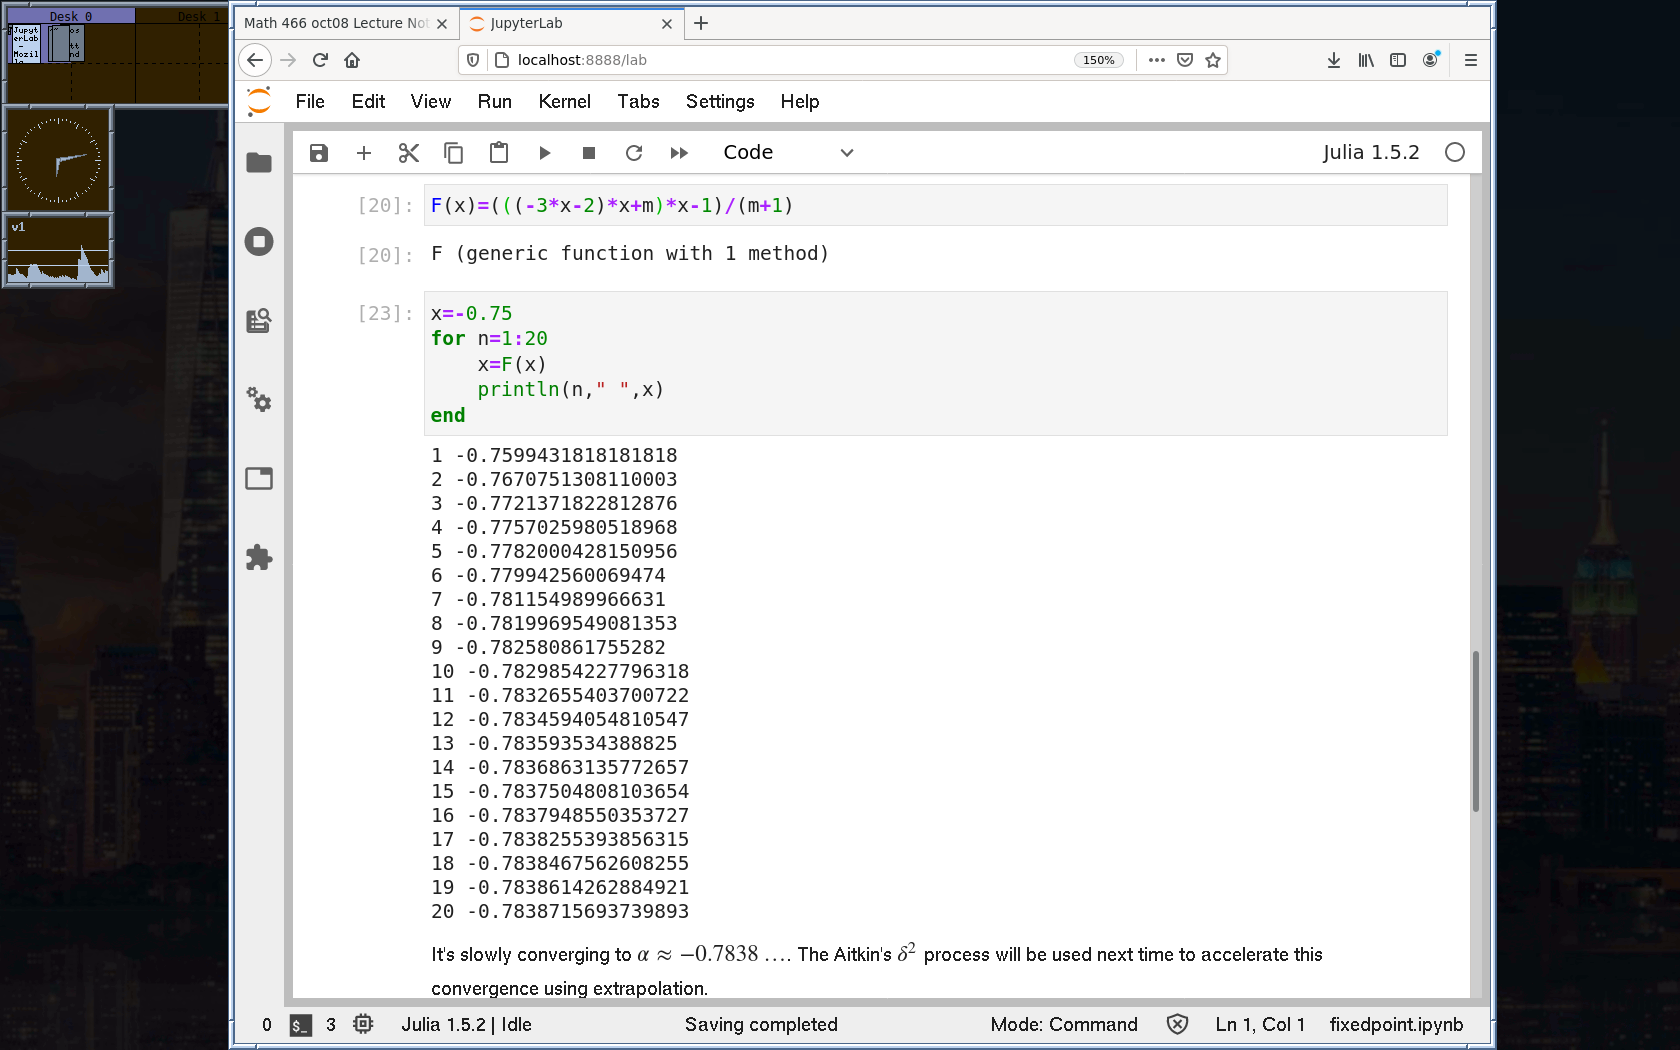
Task: Restart the kernel
Action: coord(634,153)
